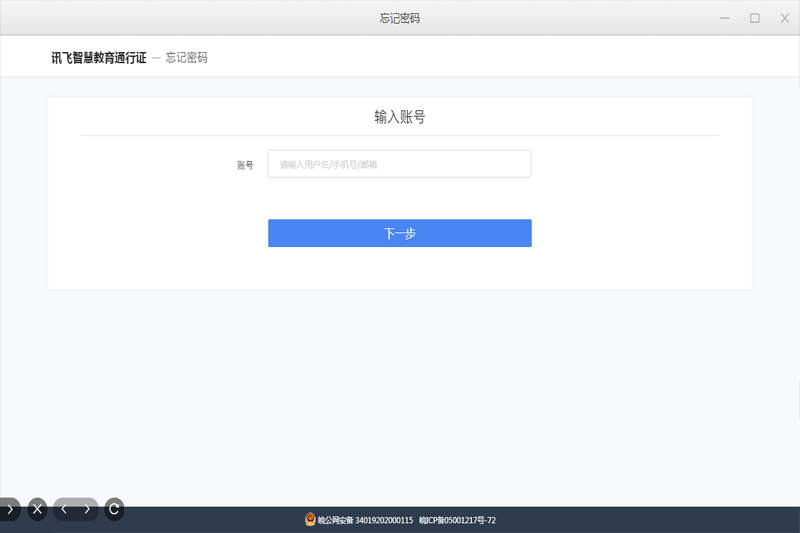
Task: Go forward with the right chevron in the navigation pill
Action: point(87,509)
